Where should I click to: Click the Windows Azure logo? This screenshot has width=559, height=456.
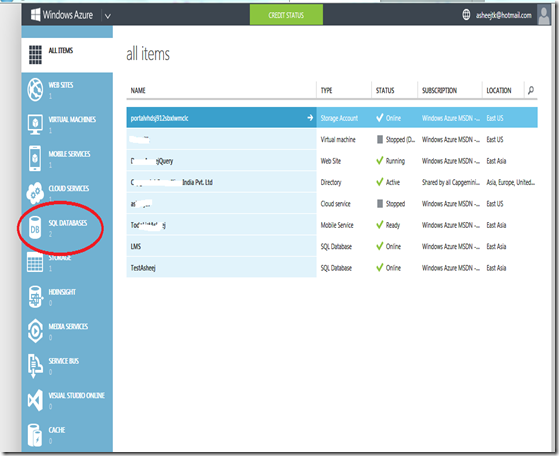(62, 15)
